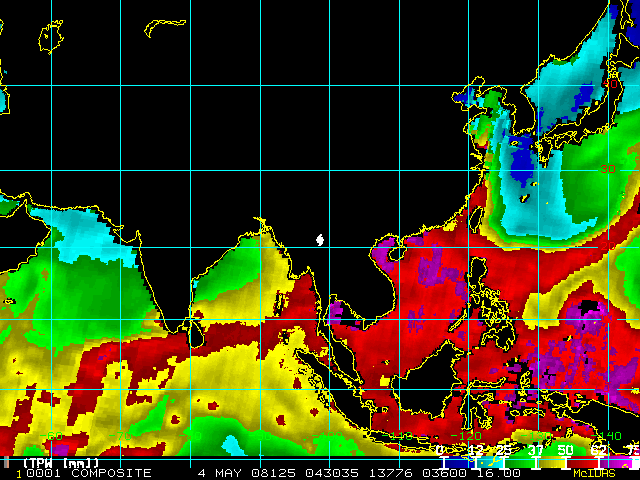
Task: Select the COMPOSITE text in status line
Action: pyautogui.click(x=111, y=473)
